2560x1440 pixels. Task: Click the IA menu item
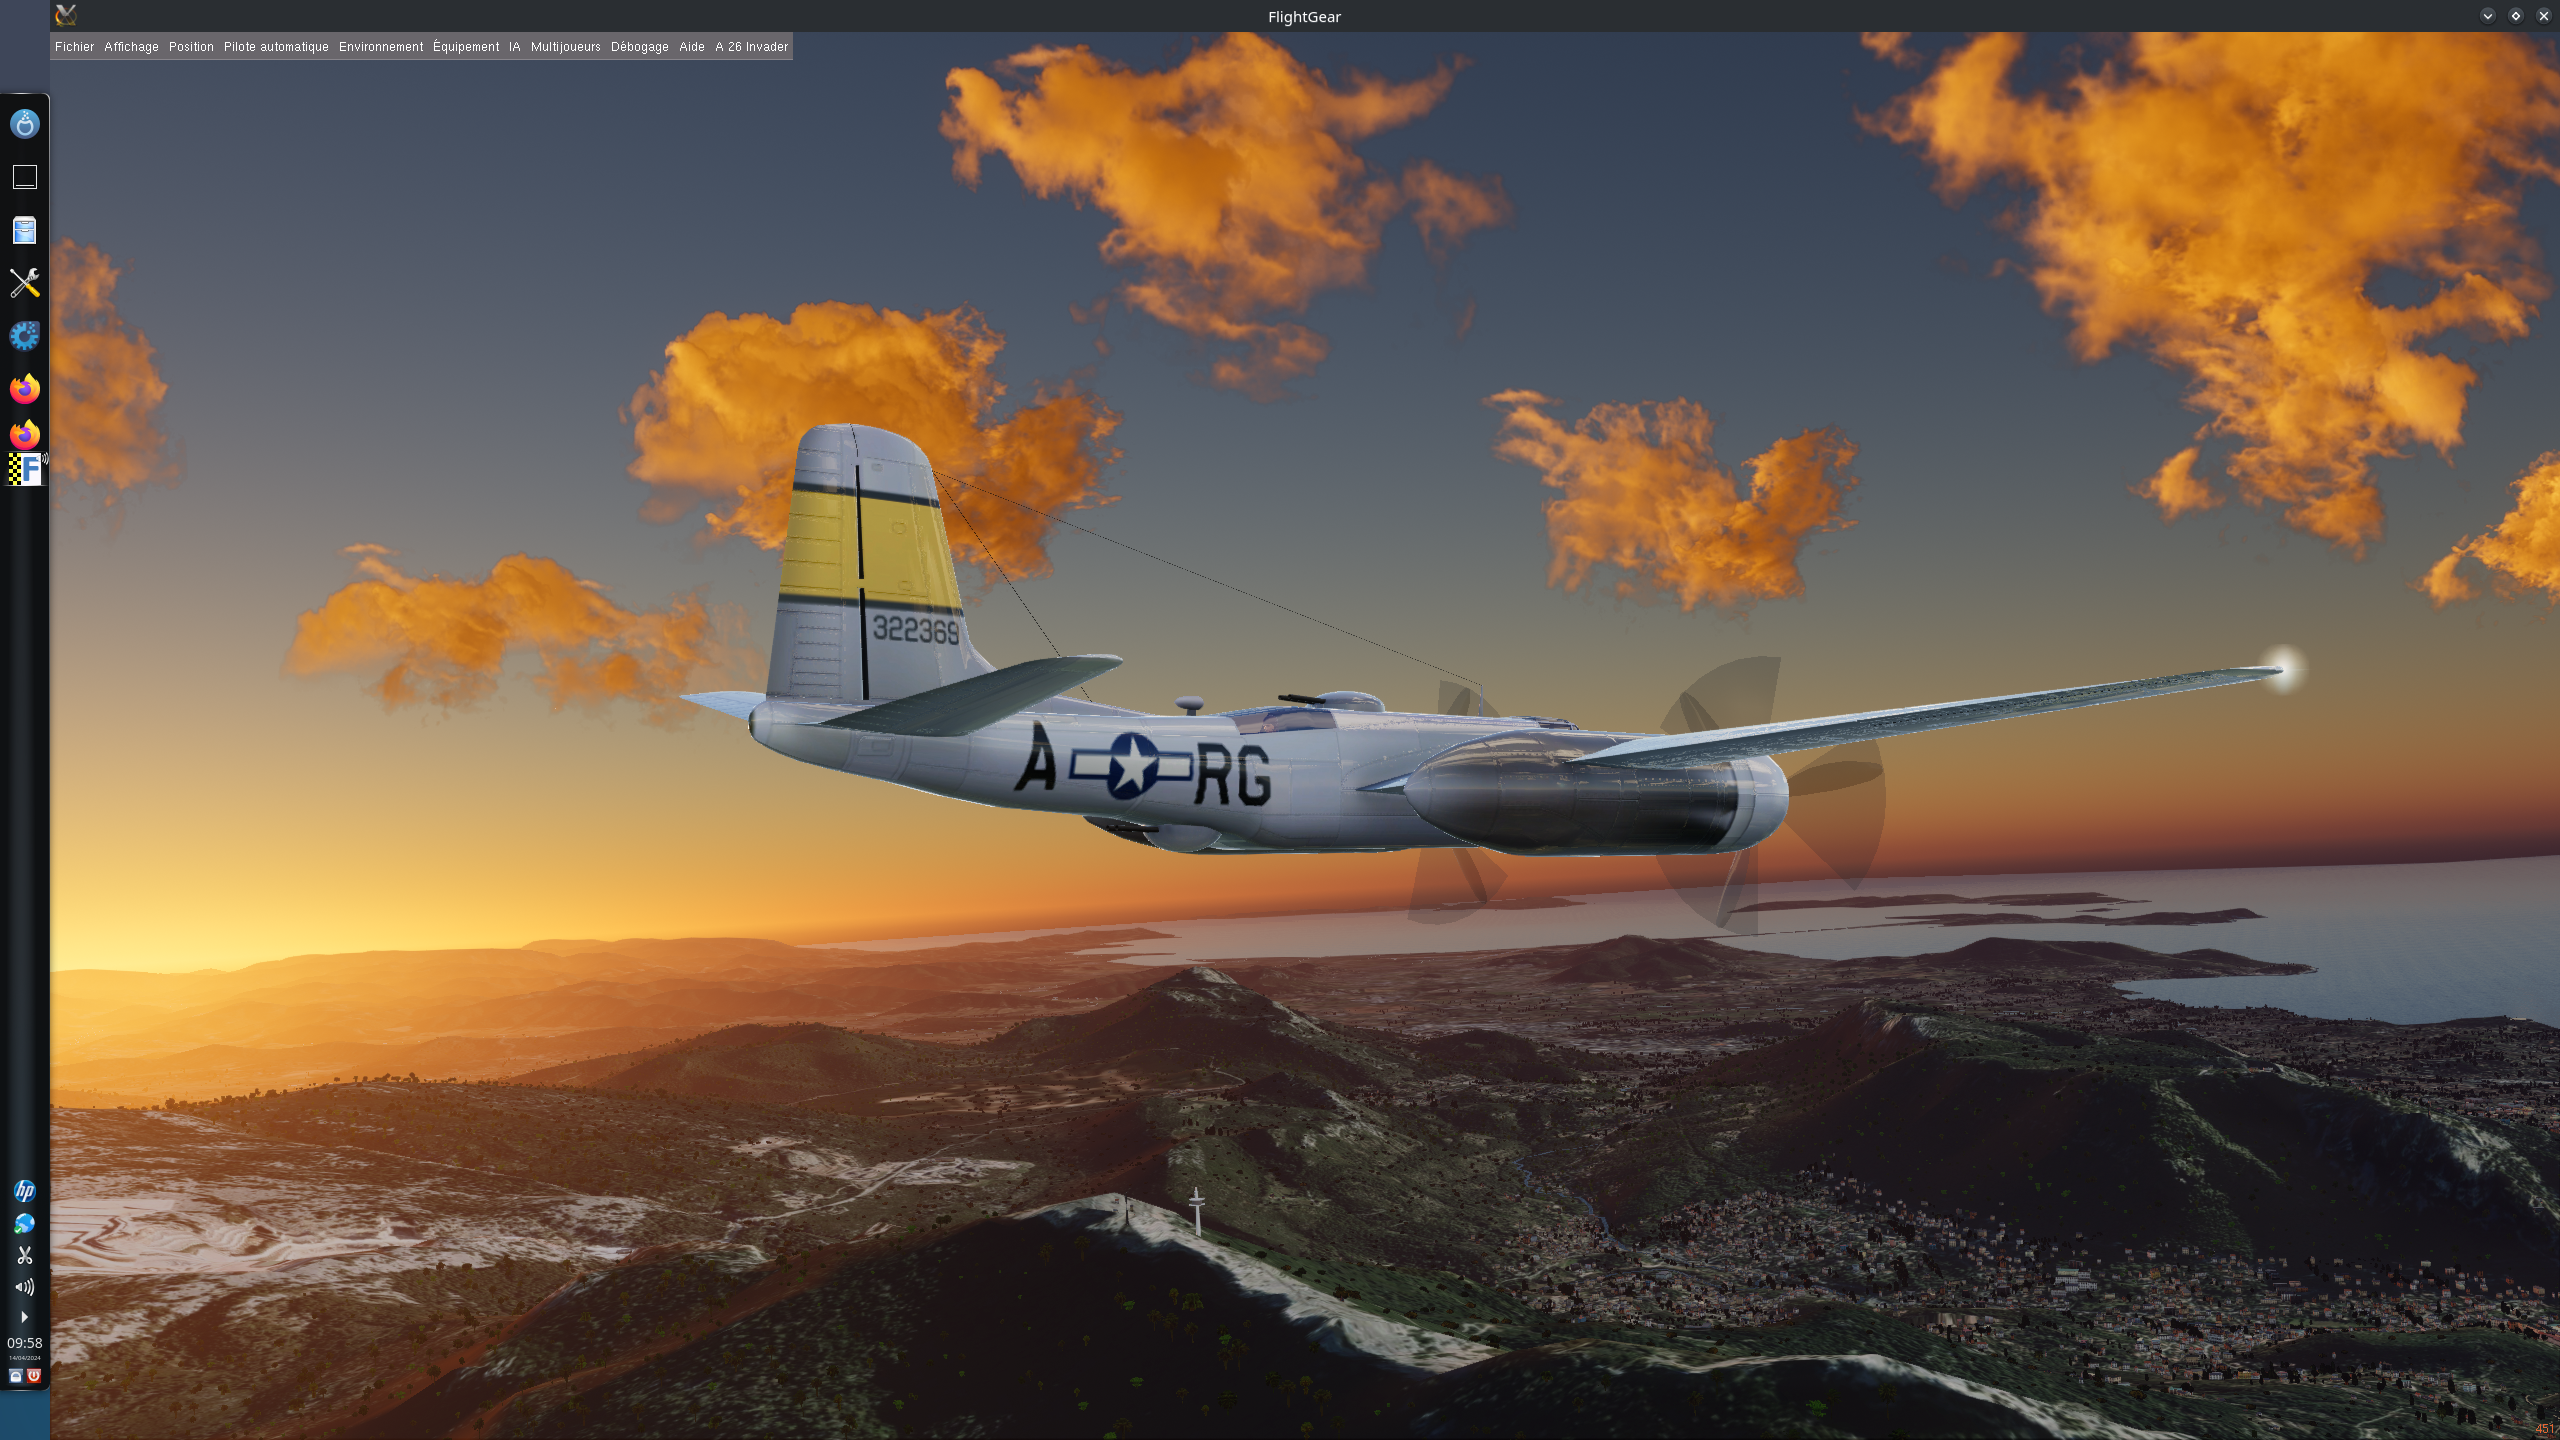click(514, 47)
